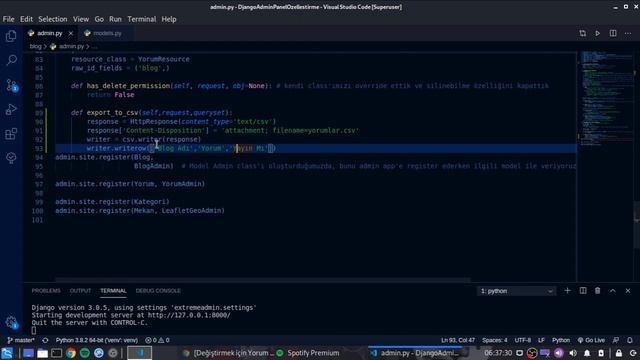Image resolution: width=640 pixels, height=360 pixels.
Task: Start Go Live server
Action: click(591, 340)
